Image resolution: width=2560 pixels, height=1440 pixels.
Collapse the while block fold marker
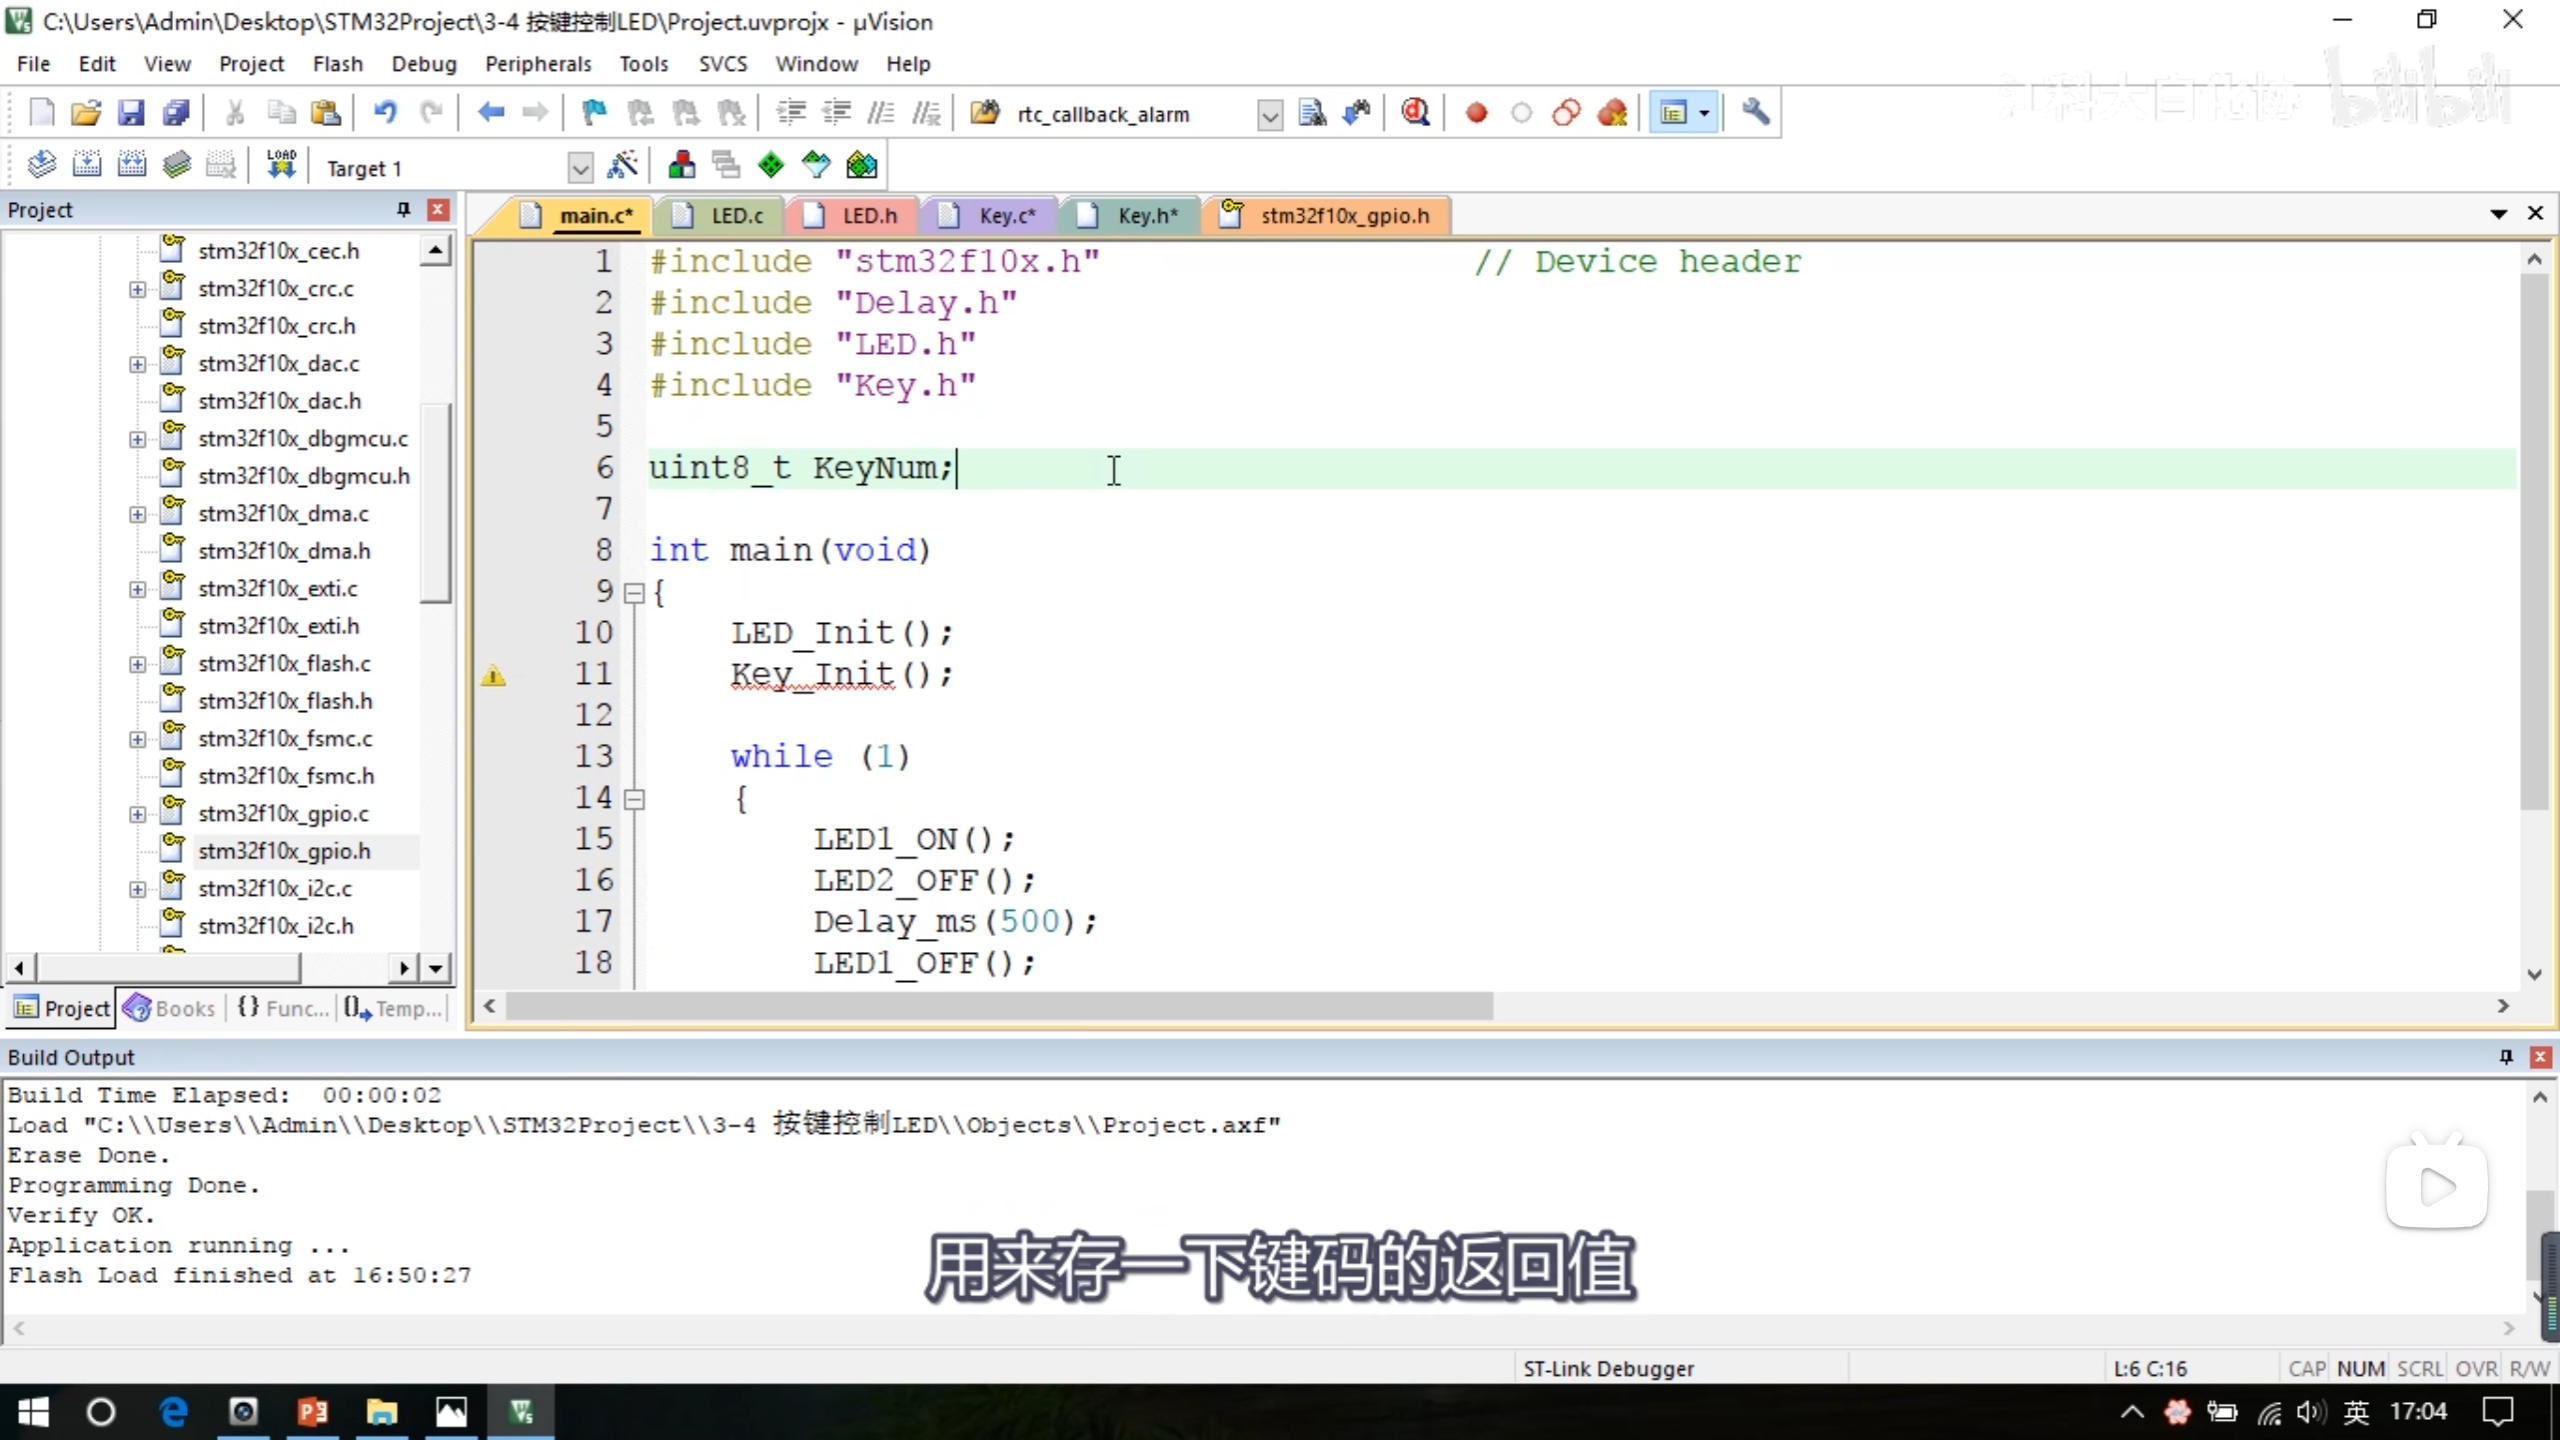pyautogui.click(x=634, y=799)
